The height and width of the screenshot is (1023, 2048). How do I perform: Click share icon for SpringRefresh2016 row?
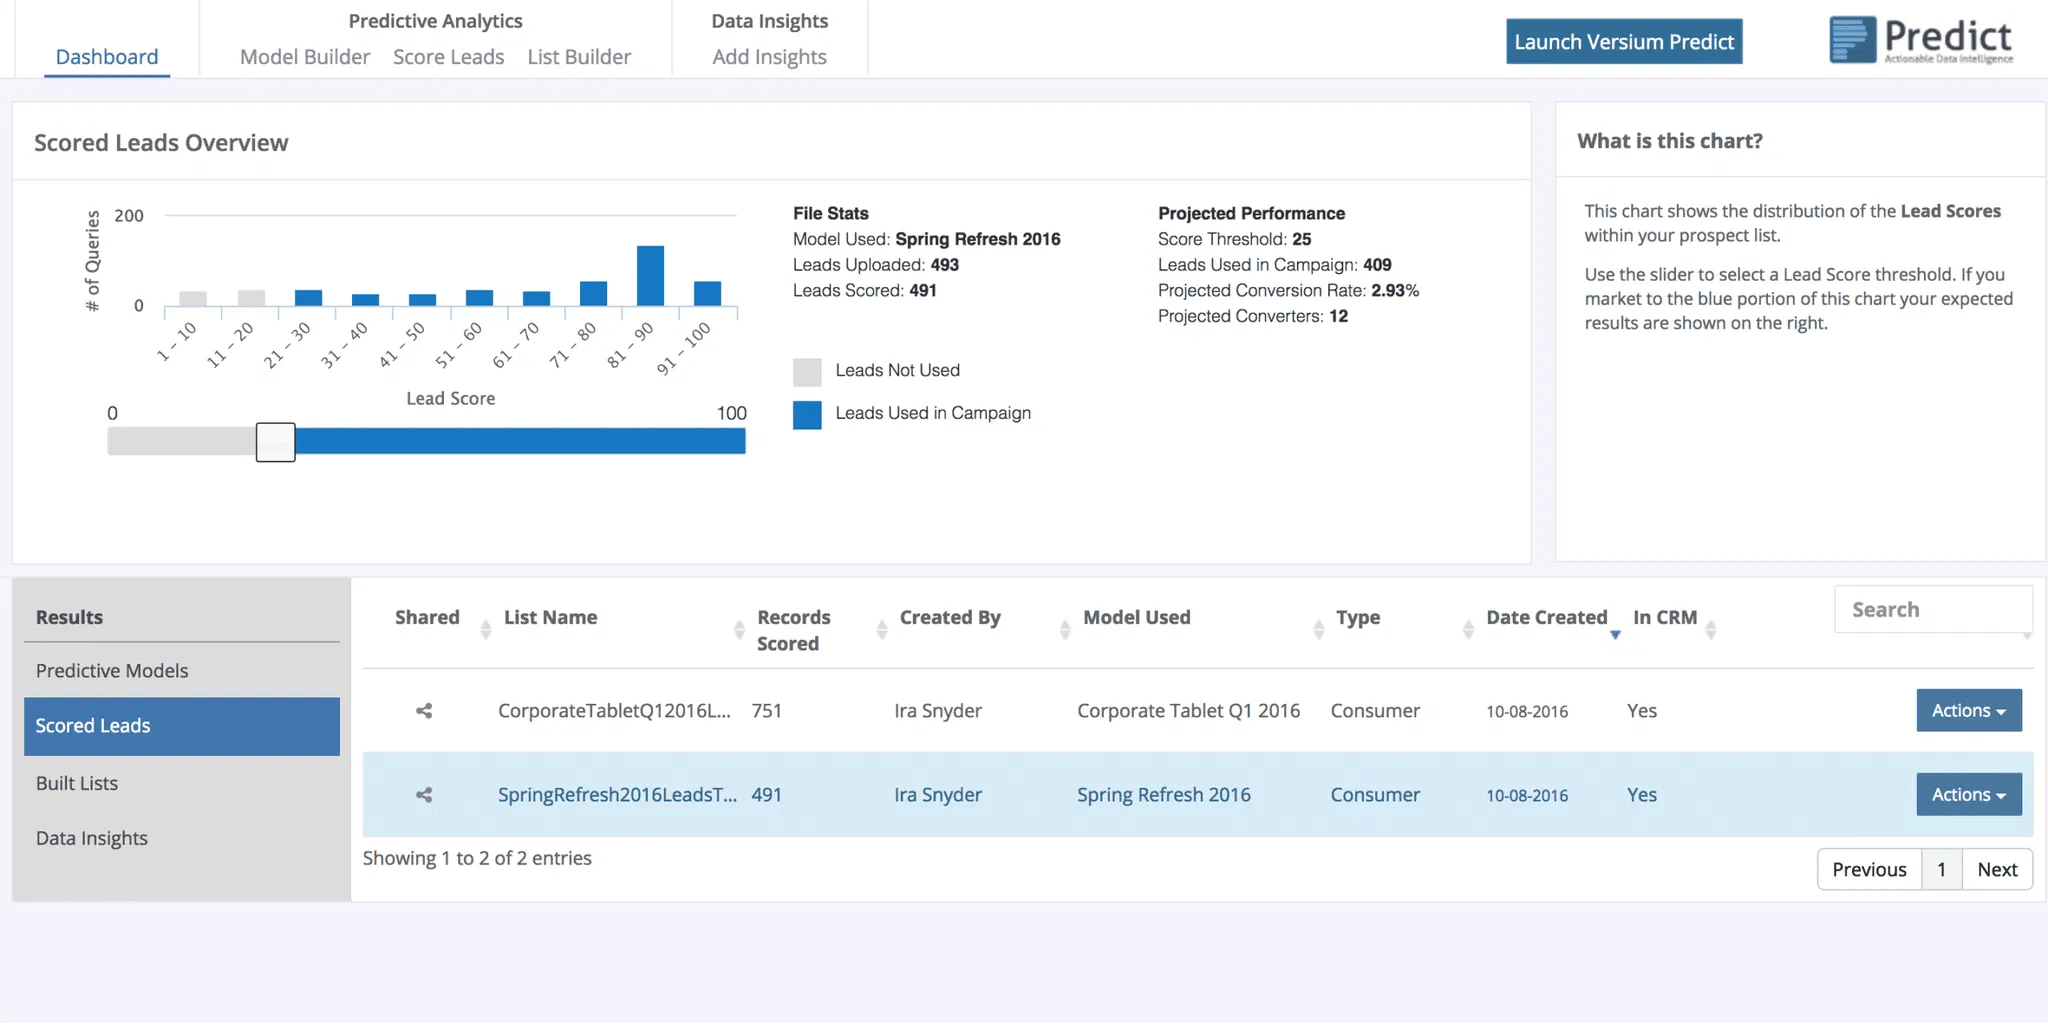424,795
